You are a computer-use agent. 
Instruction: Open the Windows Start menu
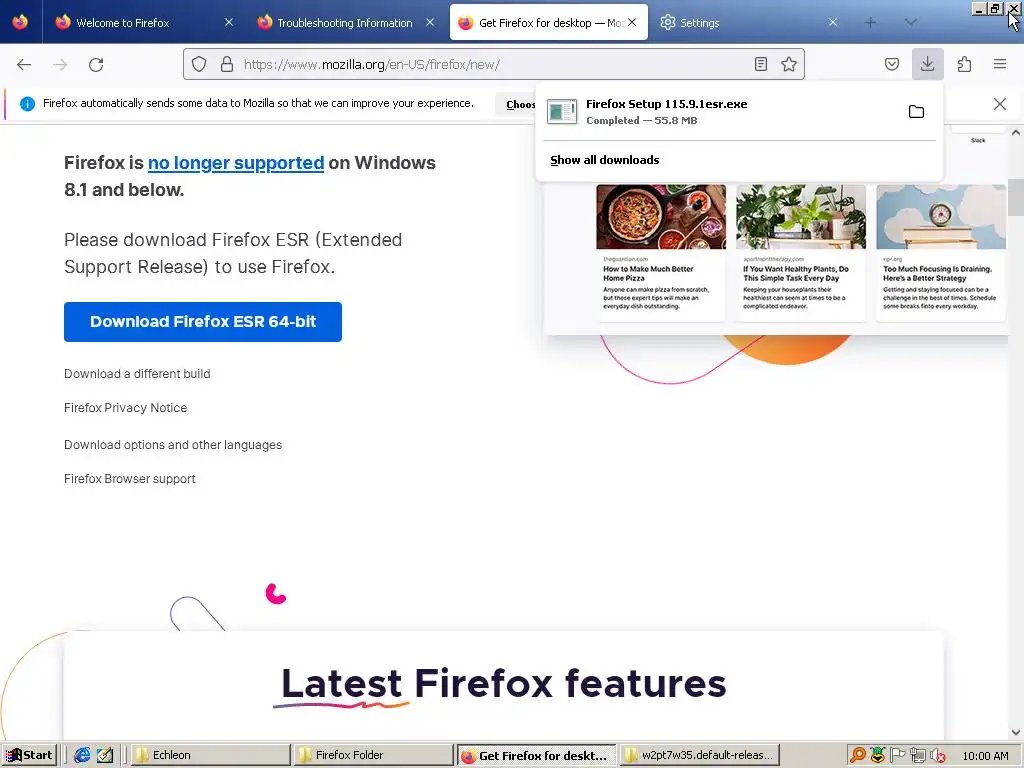point(30,755)
